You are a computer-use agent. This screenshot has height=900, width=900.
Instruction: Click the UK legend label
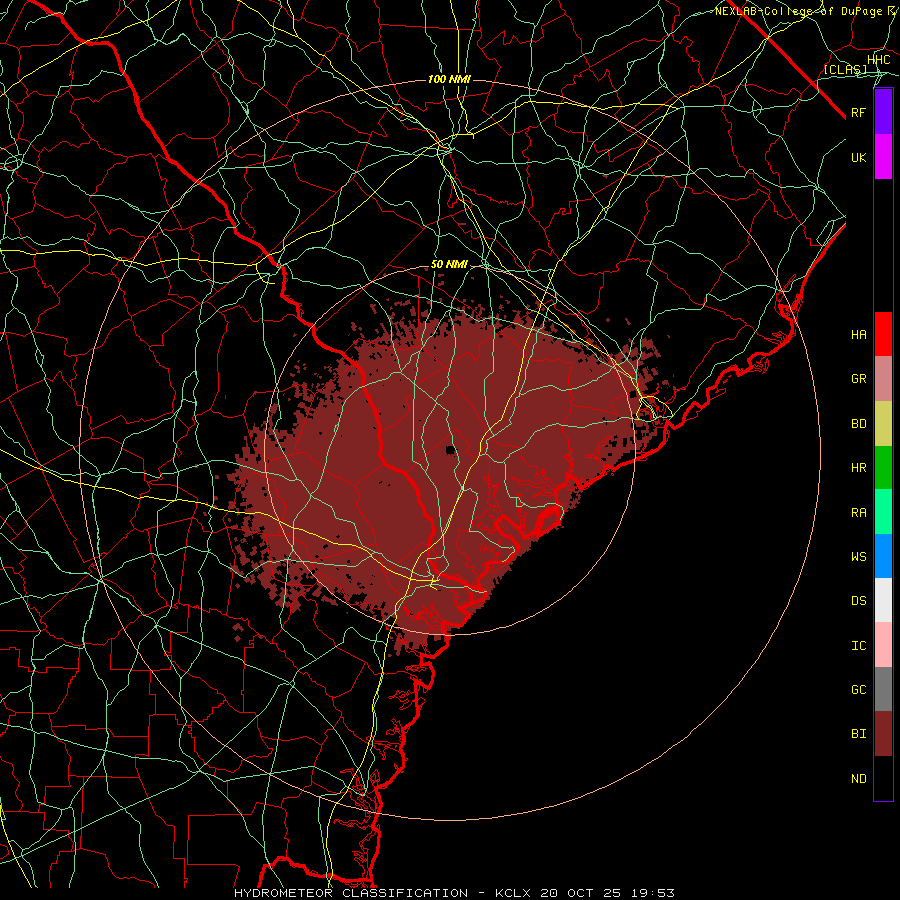859,158
